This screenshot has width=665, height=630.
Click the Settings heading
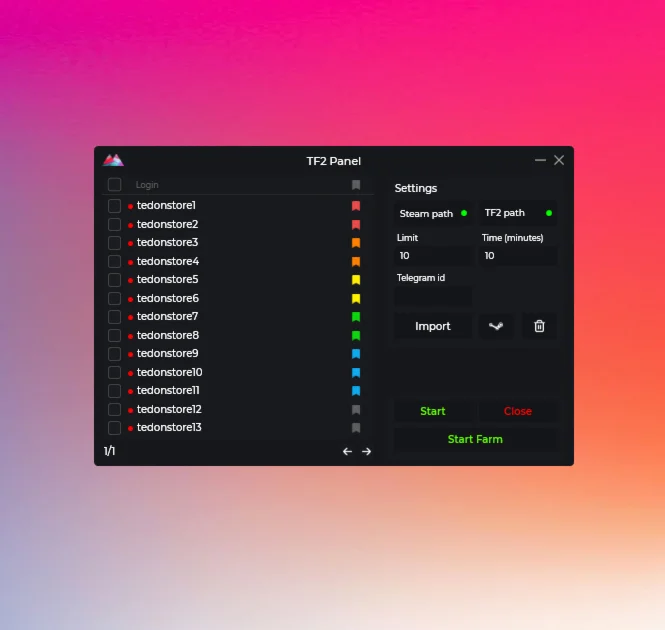(416, 188)
